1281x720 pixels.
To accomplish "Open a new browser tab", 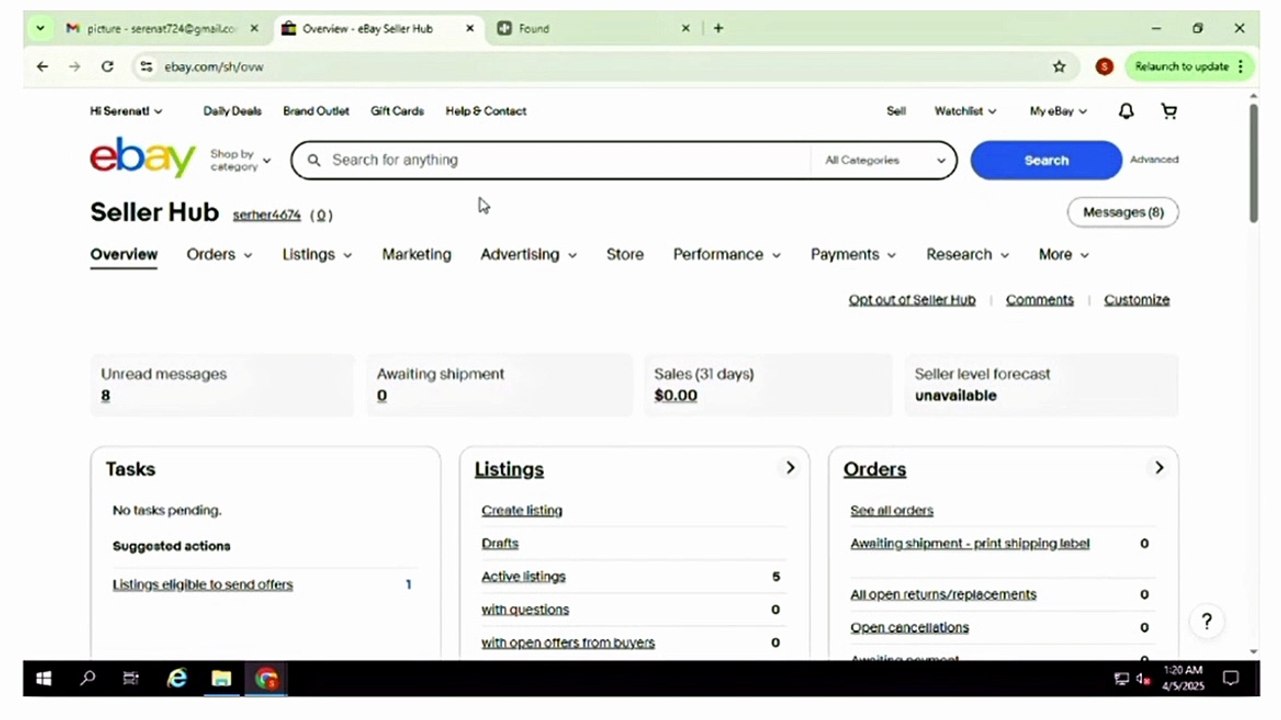I will pos(718,29).
